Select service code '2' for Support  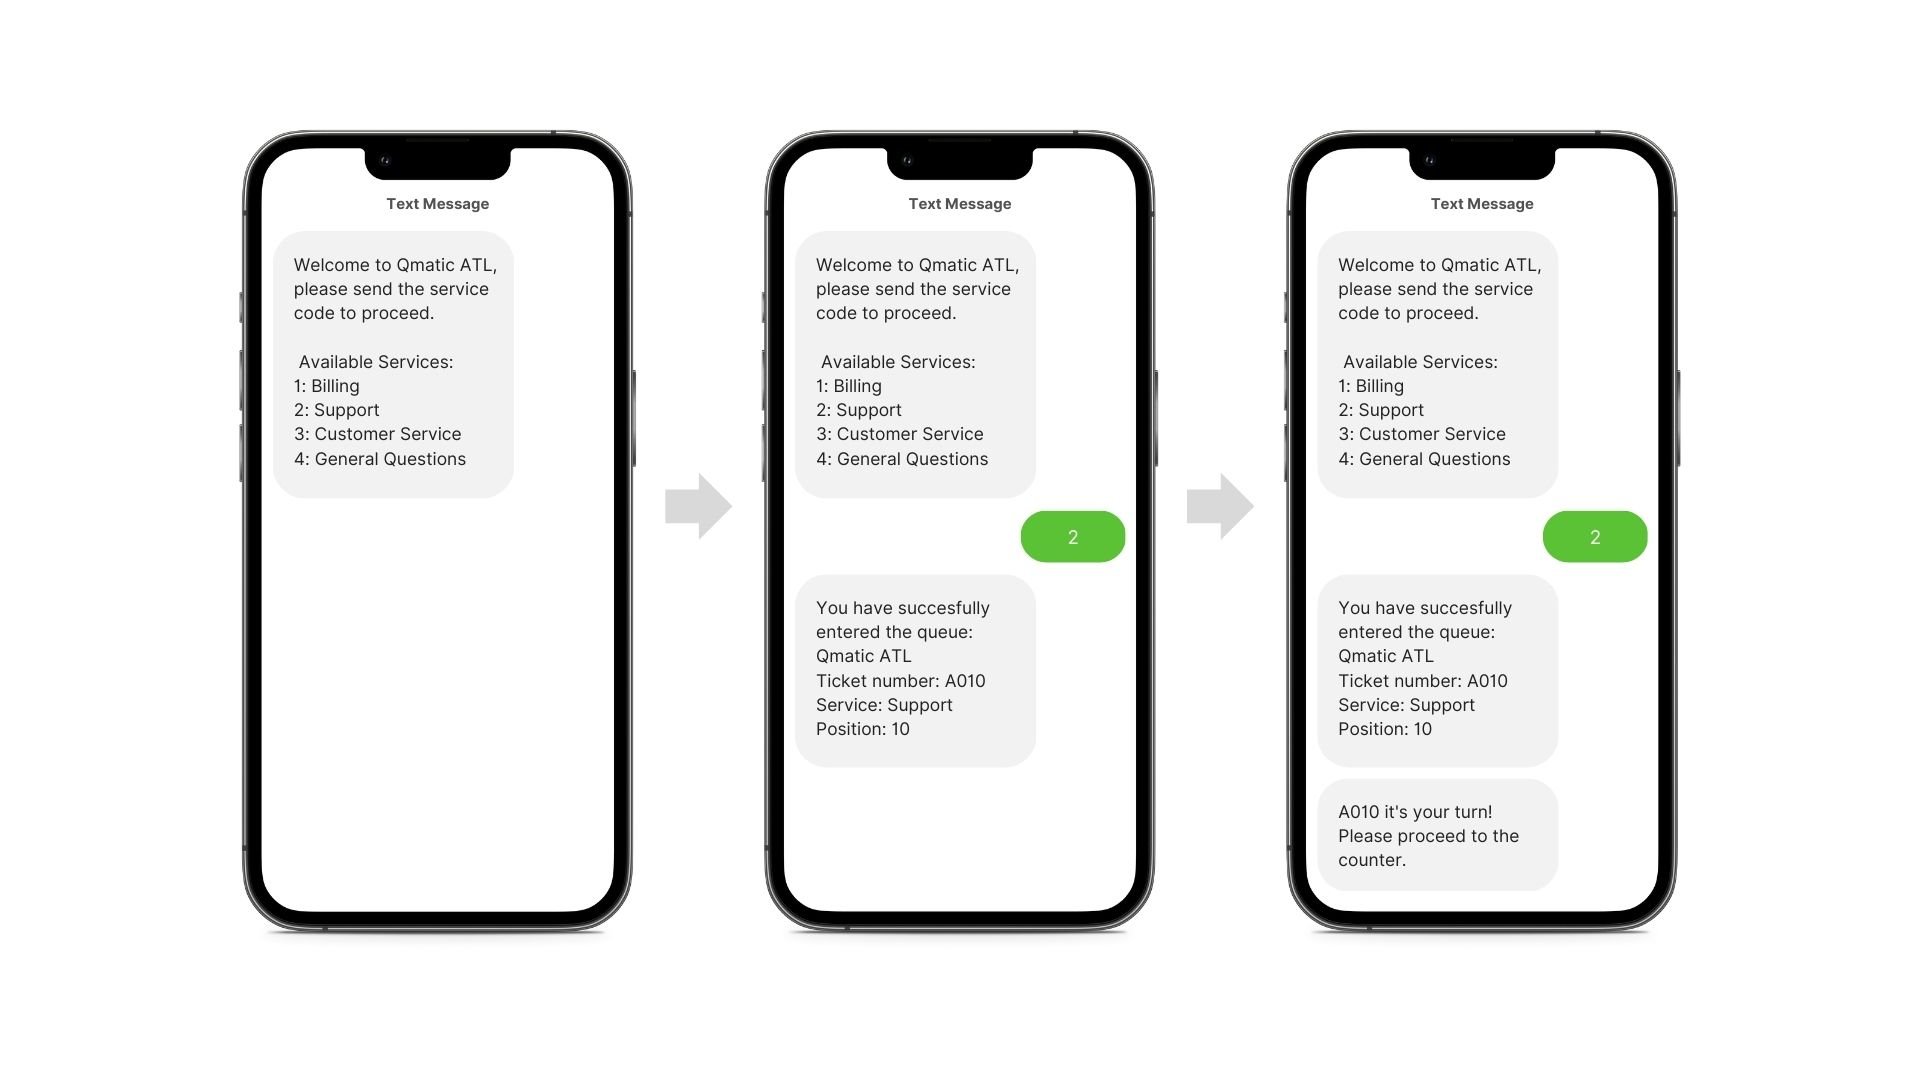[x=1072, y=535]
